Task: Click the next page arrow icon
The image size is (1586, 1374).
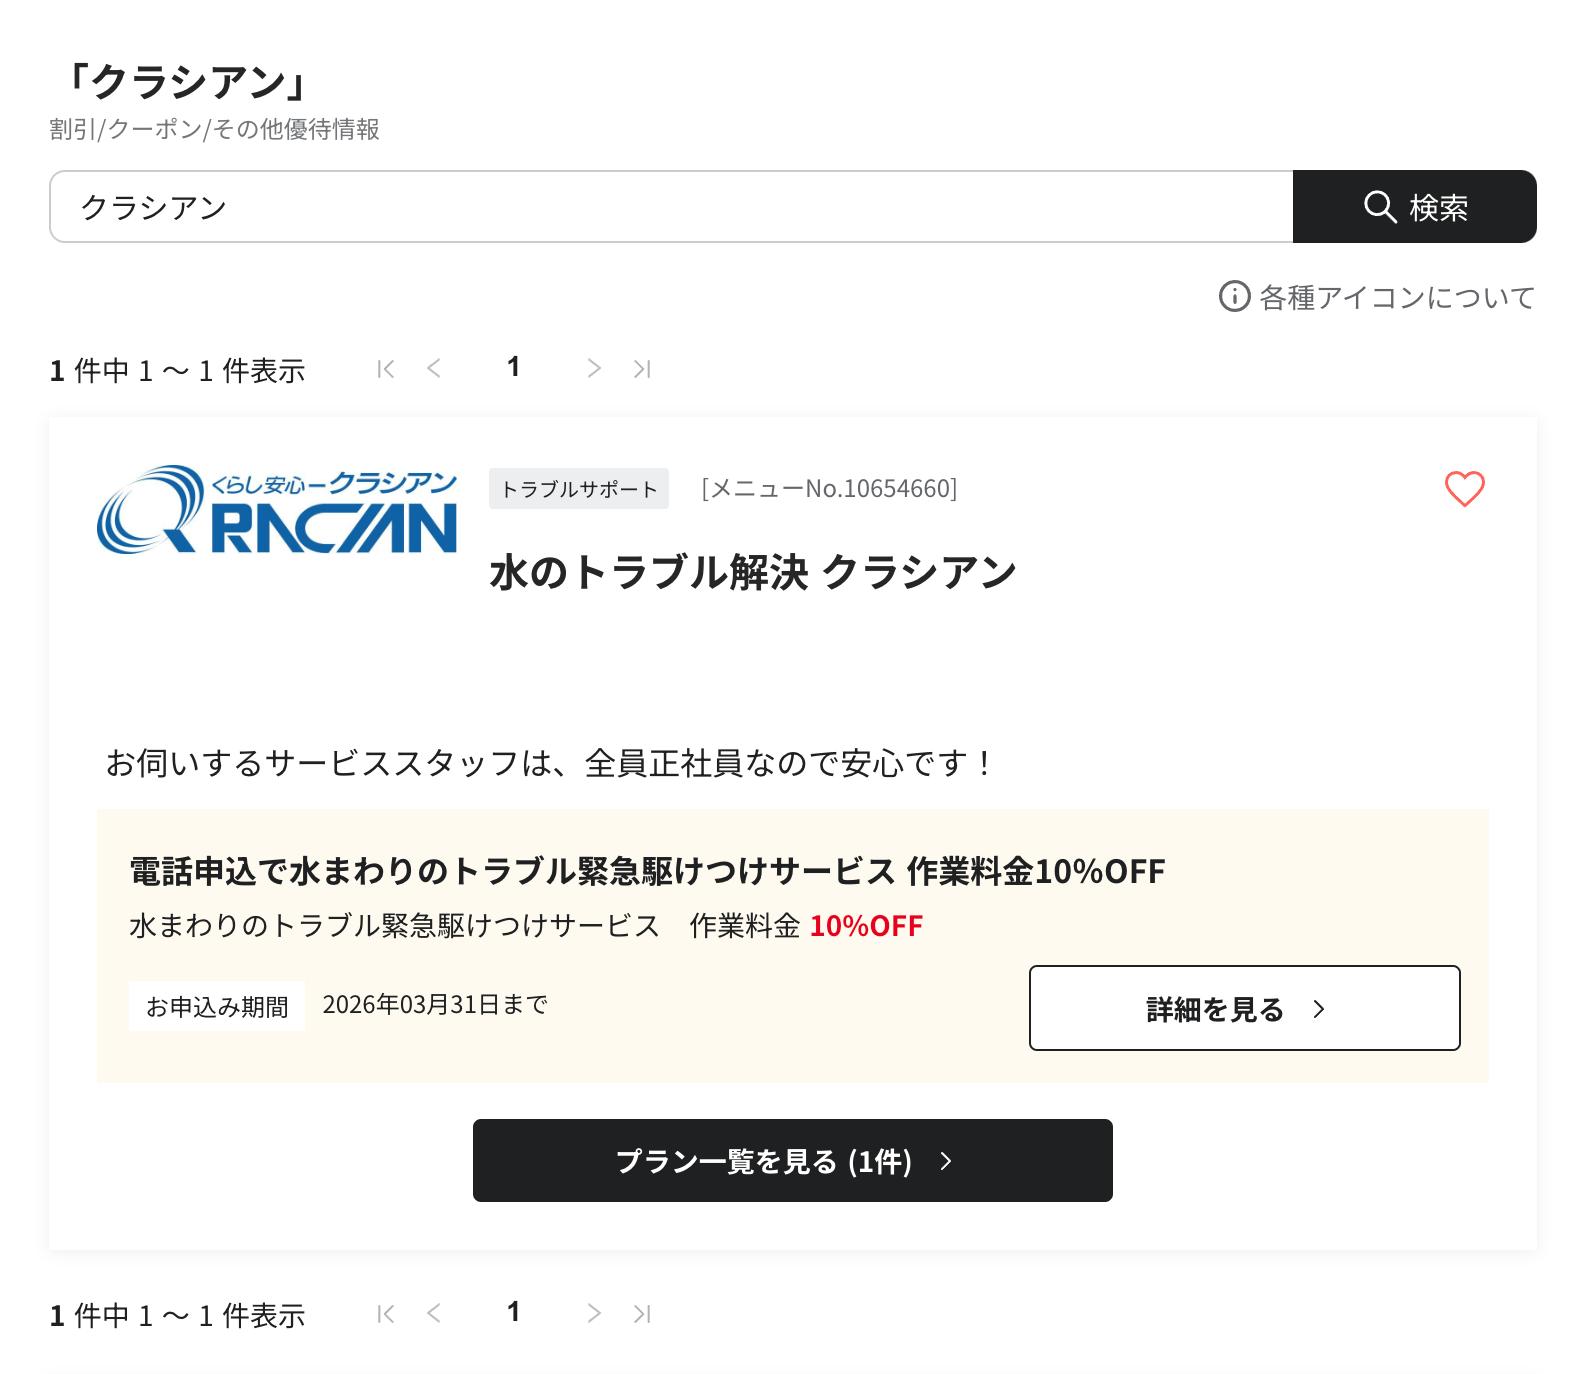Action: pyautogui.click(x=593, y=368)
